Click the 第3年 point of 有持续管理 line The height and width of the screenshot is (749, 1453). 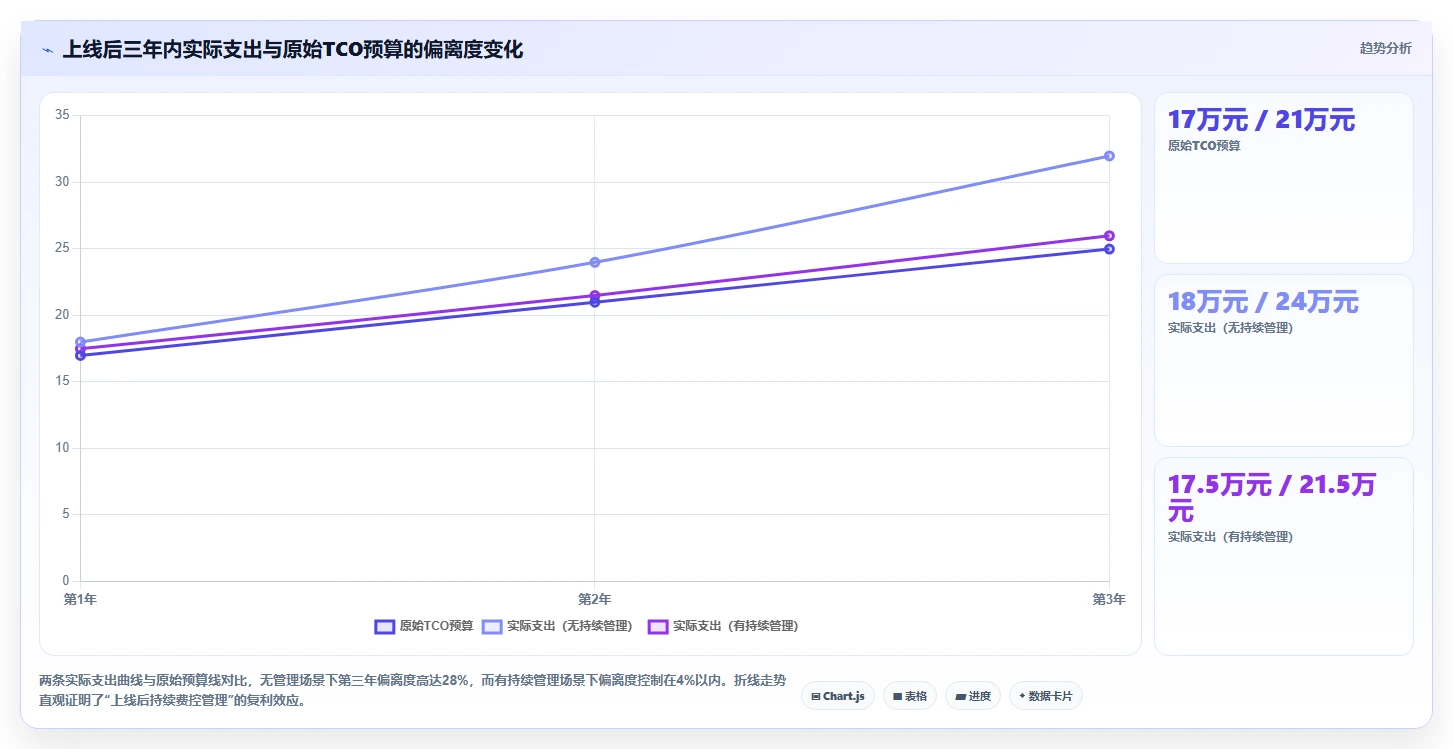click(x=1109, y=236)
